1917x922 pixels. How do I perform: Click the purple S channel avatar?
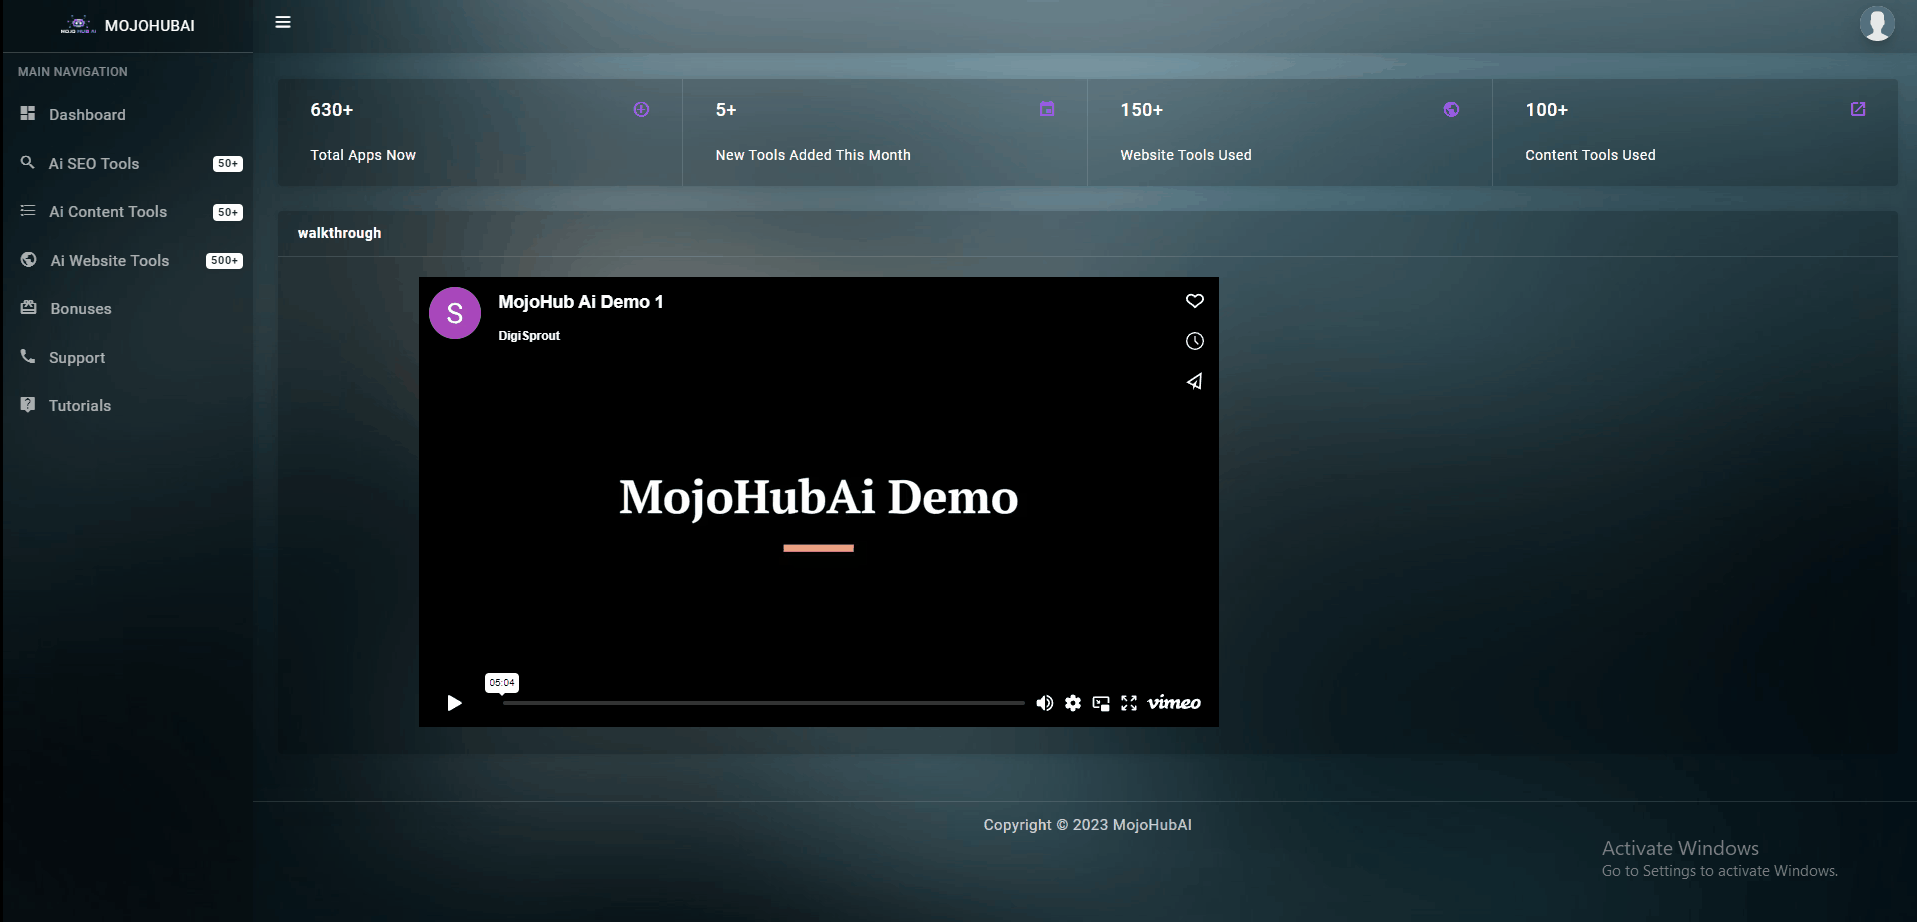(455, 313)
